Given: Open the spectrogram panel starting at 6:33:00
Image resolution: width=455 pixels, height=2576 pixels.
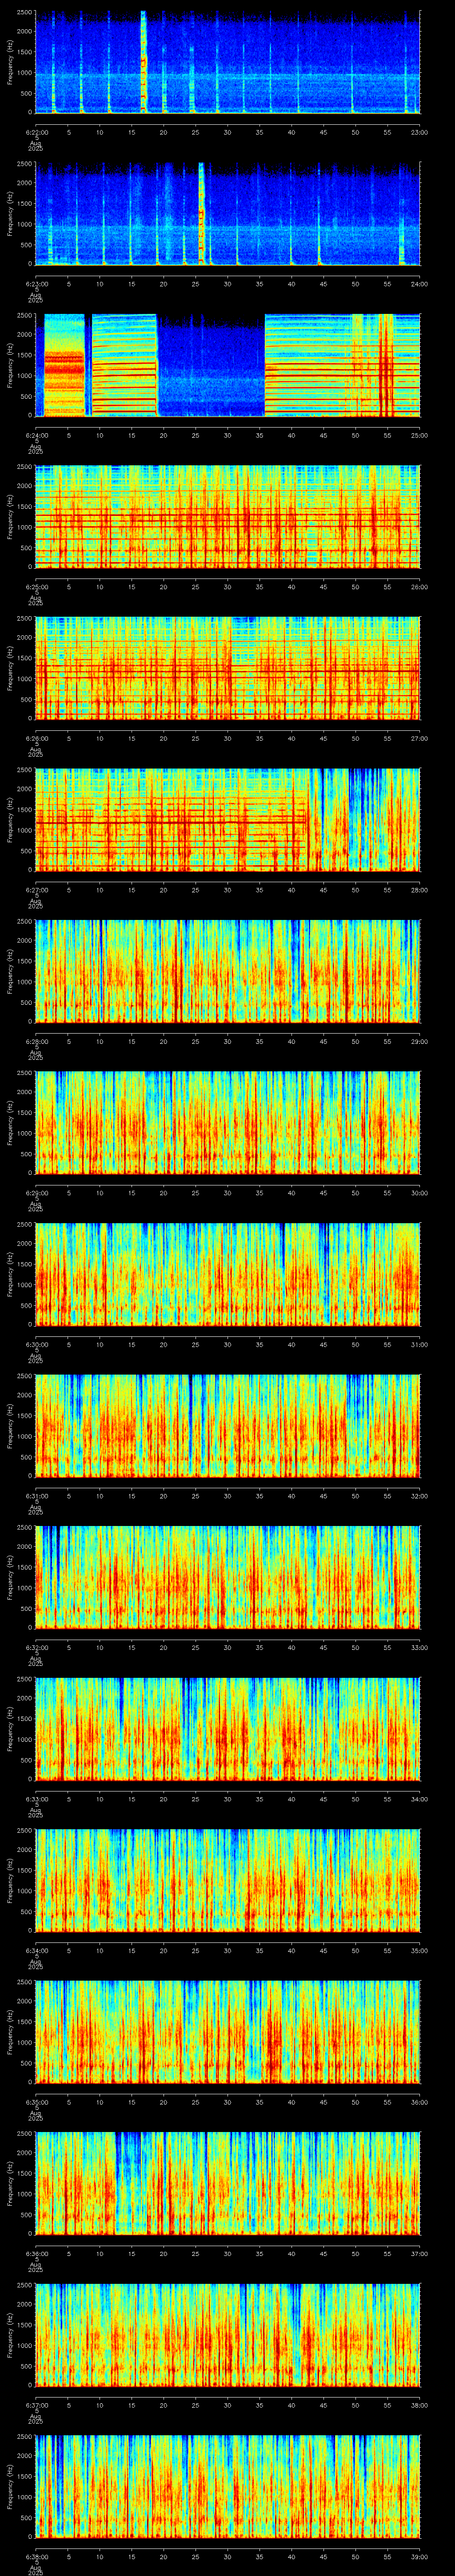Looking at the screenshot, I should (x=228, y=1728).
